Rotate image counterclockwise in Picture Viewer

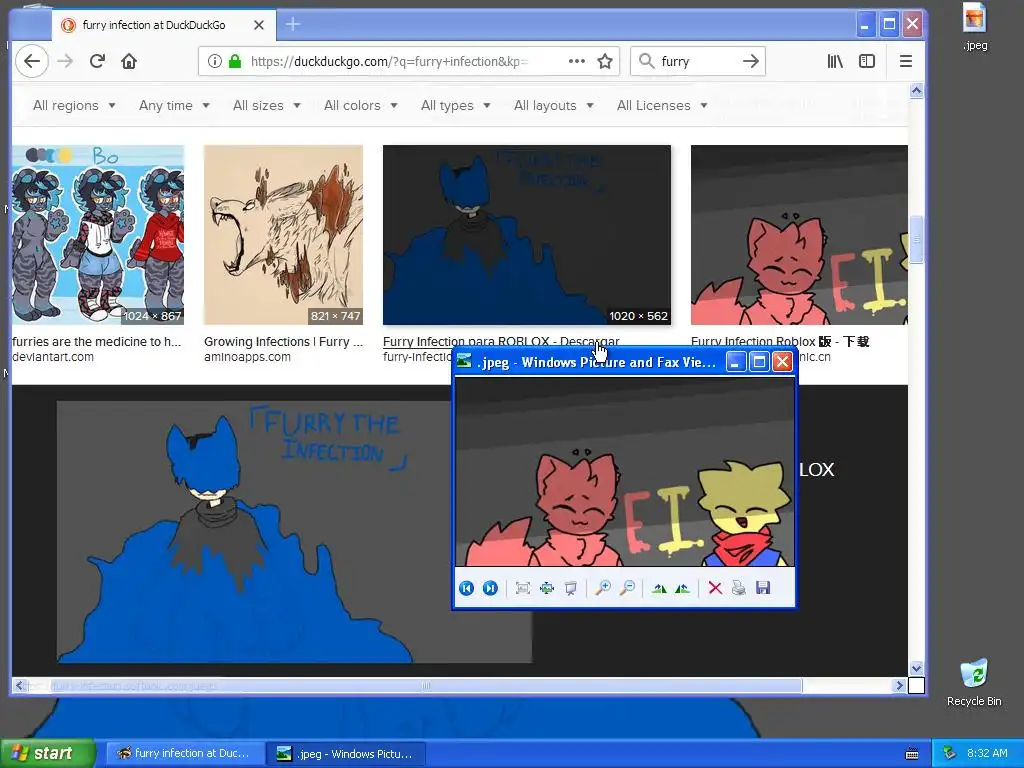click(682, 588)
